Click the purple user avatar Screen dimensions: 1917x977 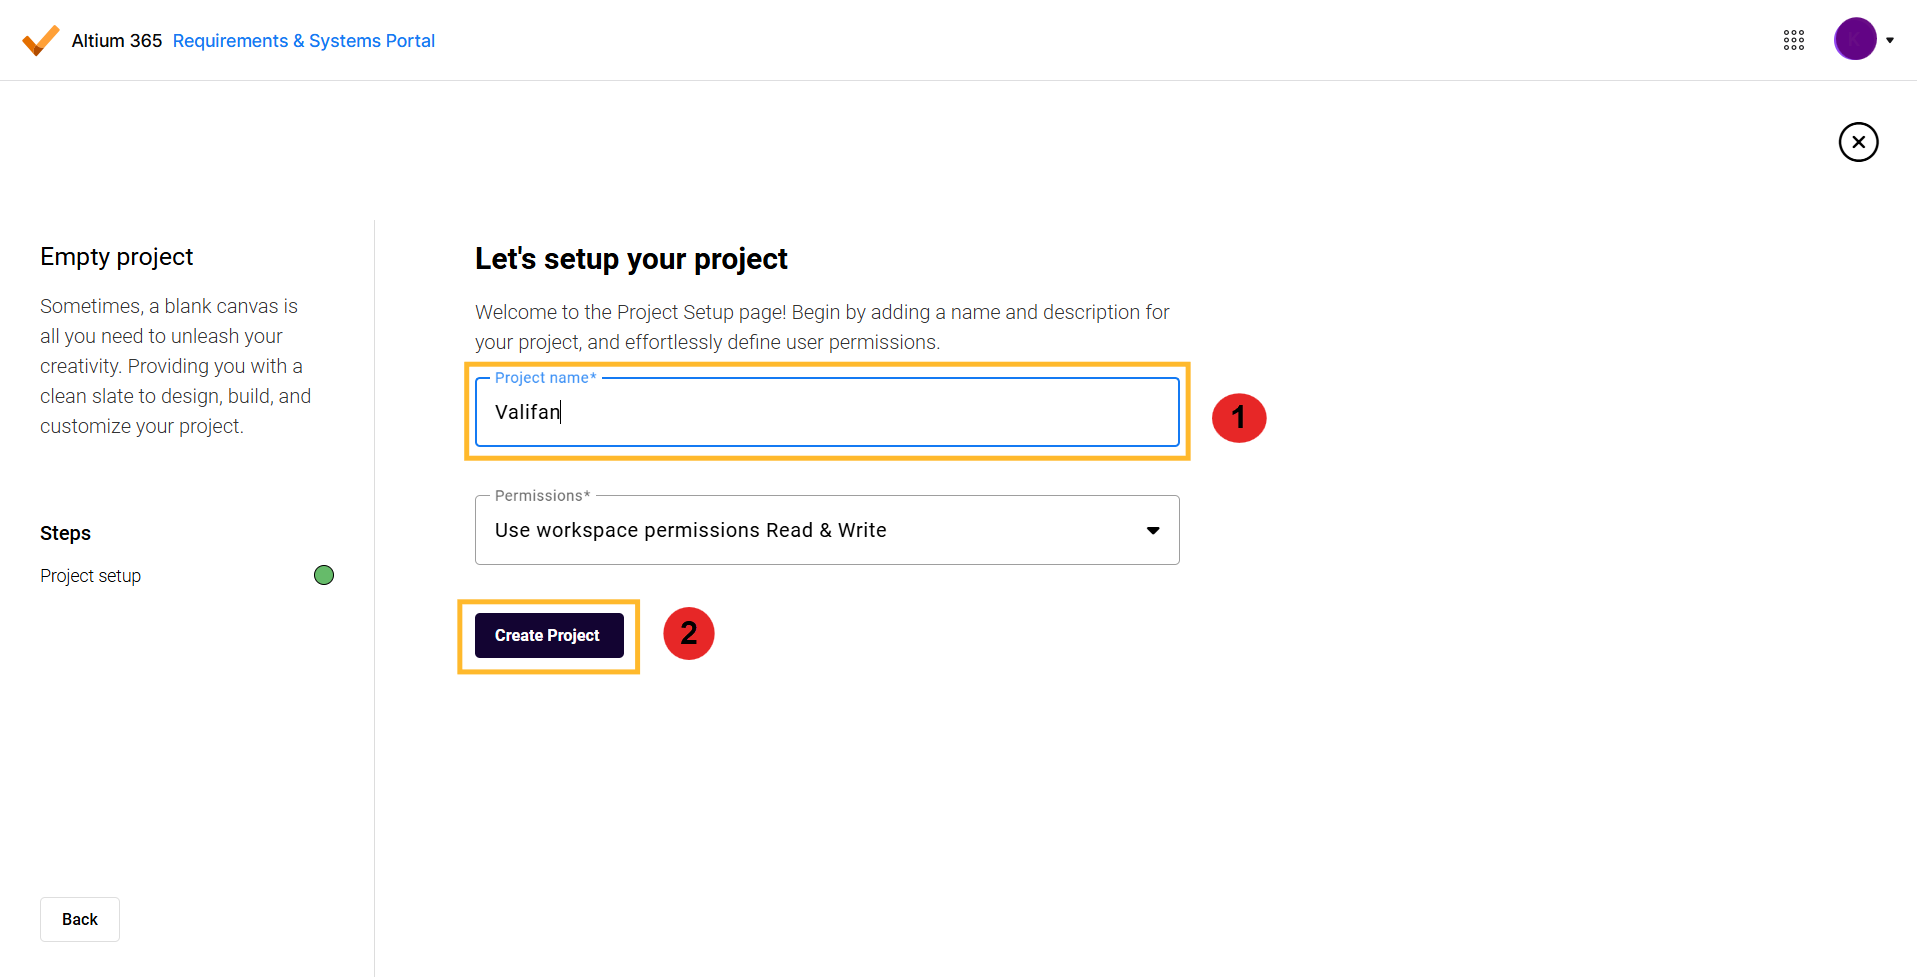pos(1854,39)
